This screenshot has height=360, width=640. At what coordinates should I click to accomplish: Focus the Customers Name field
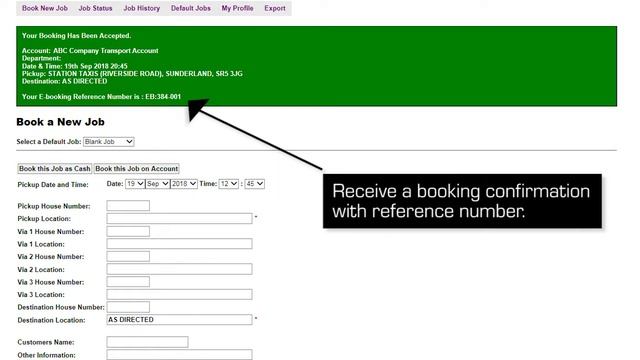tap(147, 342)
